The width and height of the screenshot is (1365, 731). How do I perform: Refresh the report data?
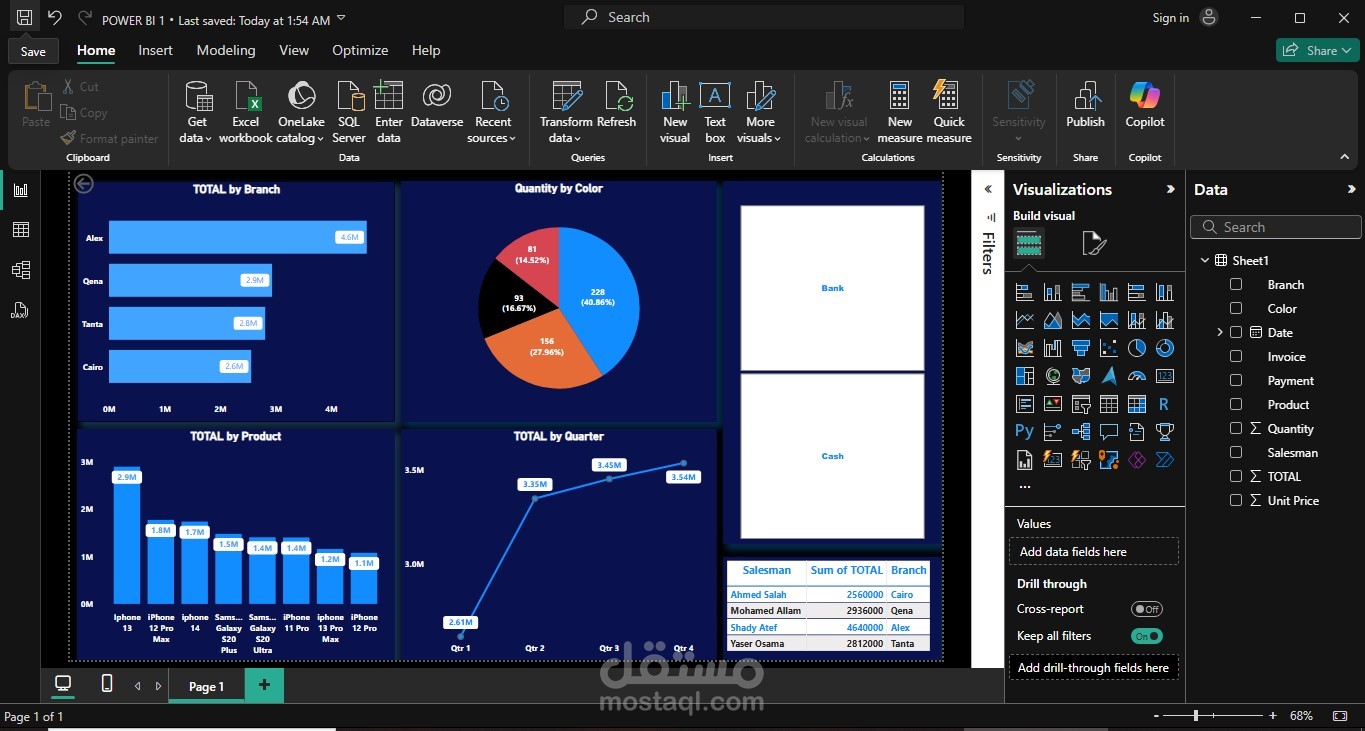click(x=616, y=105)
